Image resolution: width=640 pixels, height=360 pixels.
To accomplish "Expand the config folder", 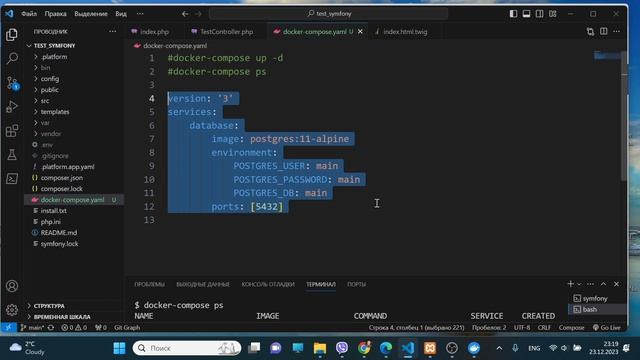I will 50,79.
